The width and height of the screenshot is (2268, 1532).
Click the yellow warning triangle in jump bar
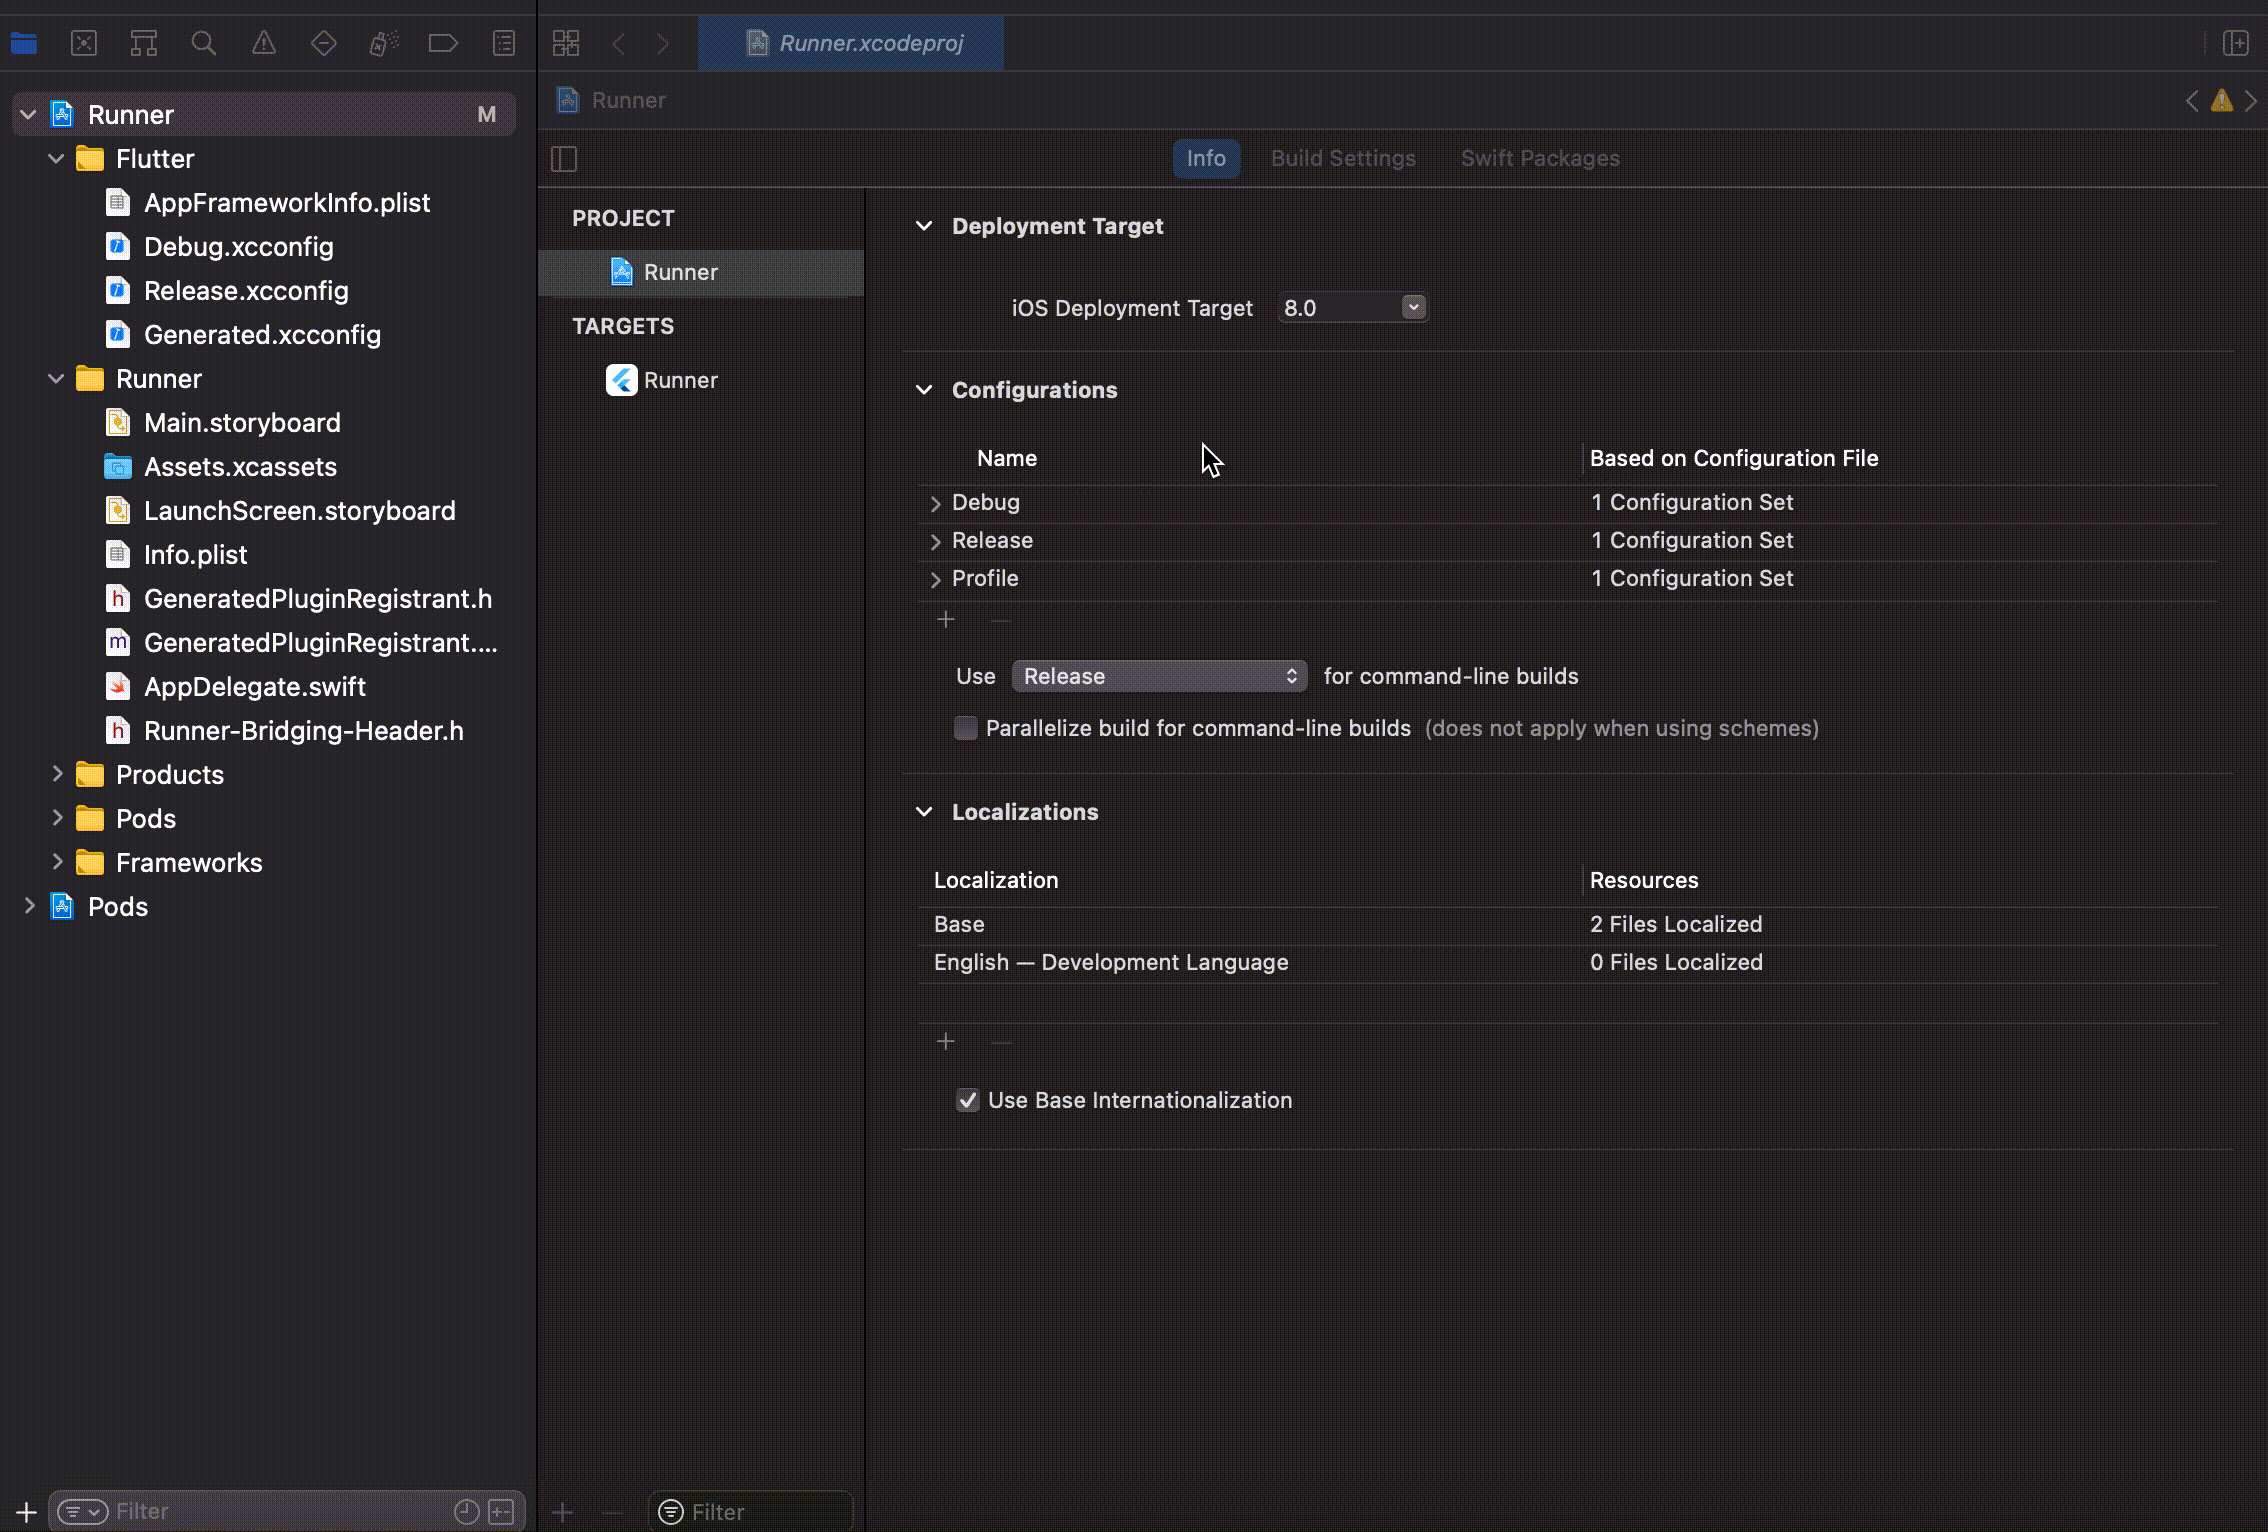point(2221,101)
